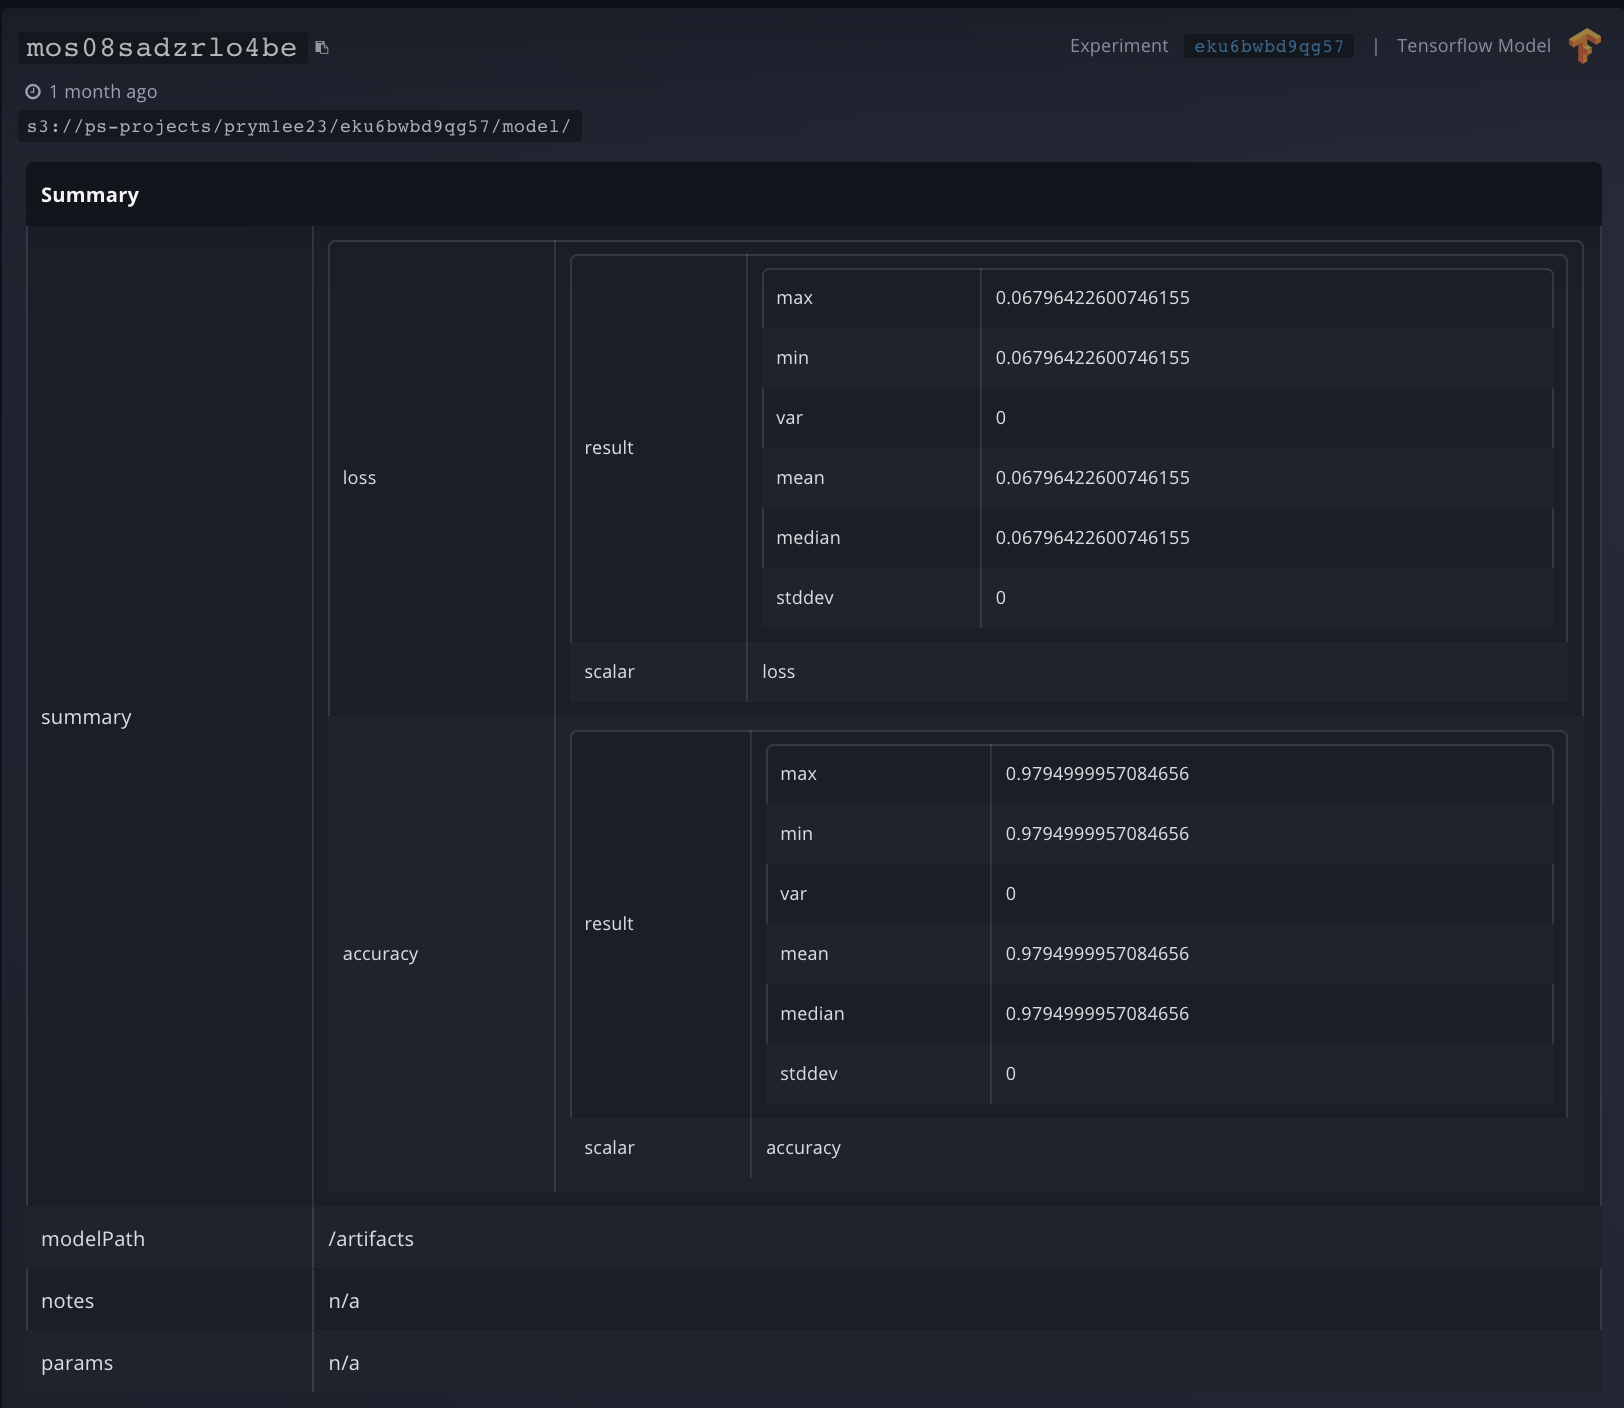Click the scalar value 'accuracy'
The image size is (1624, 1408).
coord(804,1148)
